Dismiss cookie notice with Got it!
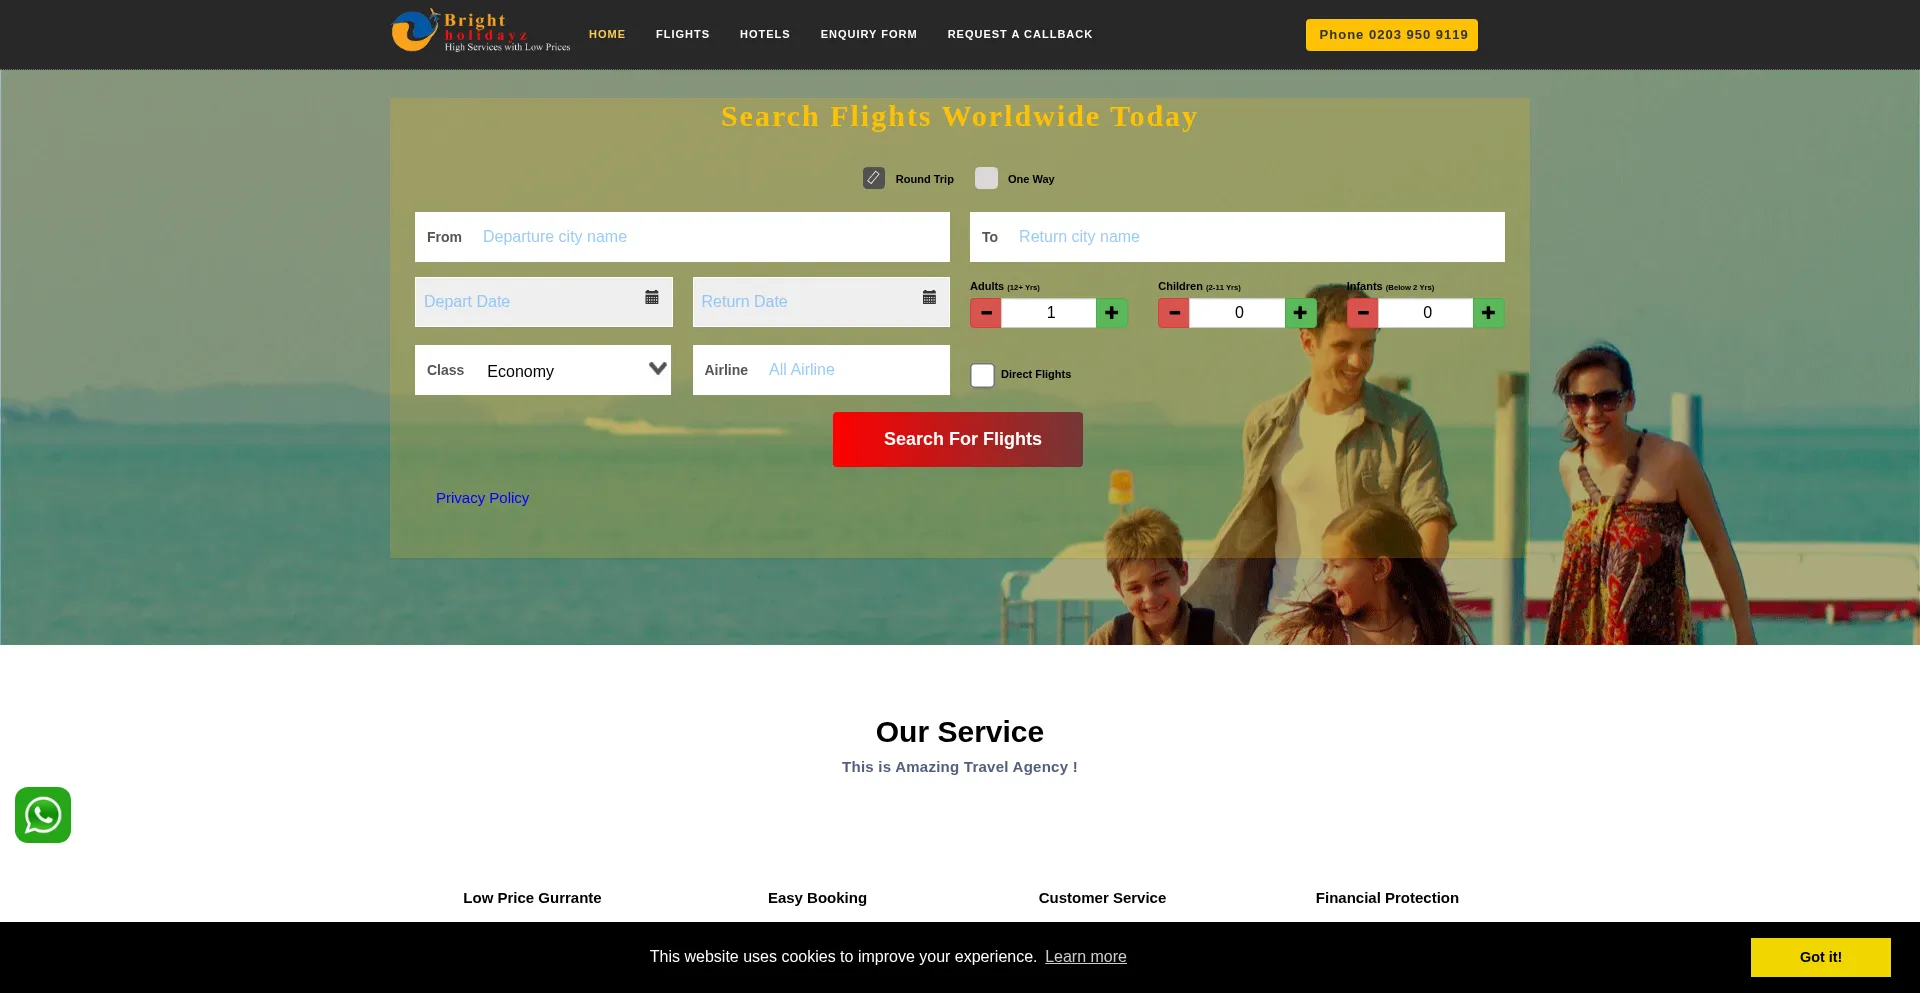 pos(1820,957)
